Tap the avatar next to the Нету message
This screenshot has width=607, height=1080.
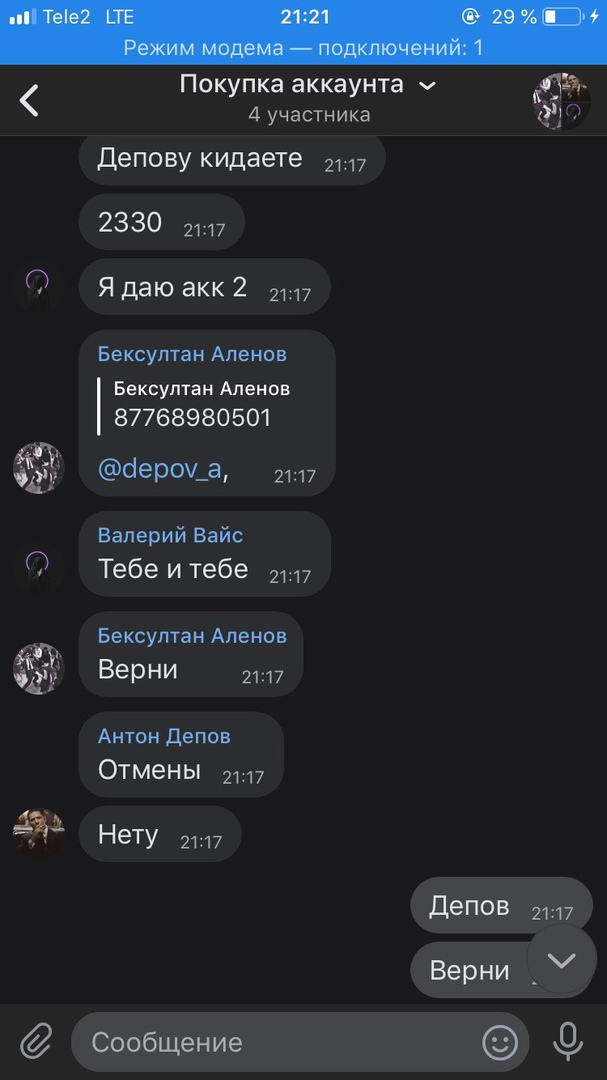tap(38, 834)
